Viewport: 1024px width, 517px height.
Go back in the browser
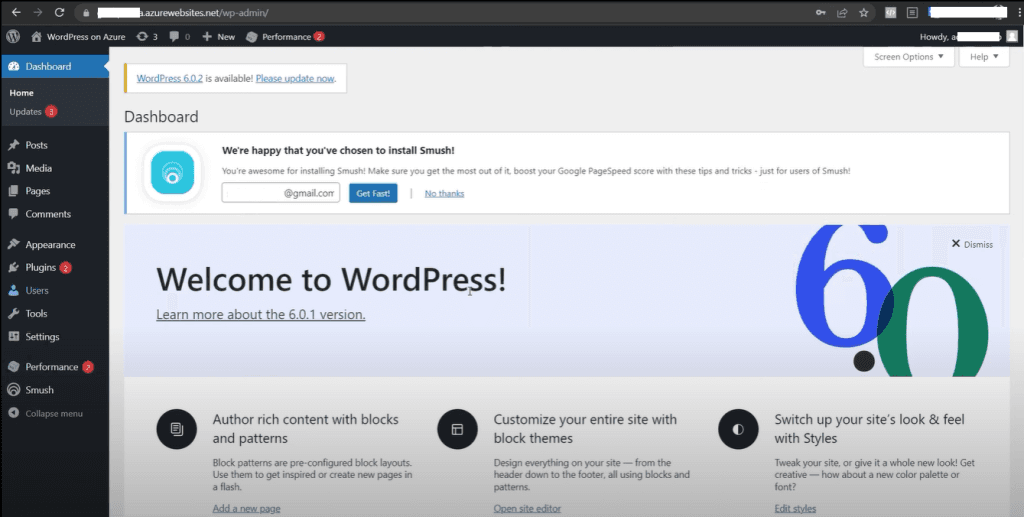coord(16,12)
